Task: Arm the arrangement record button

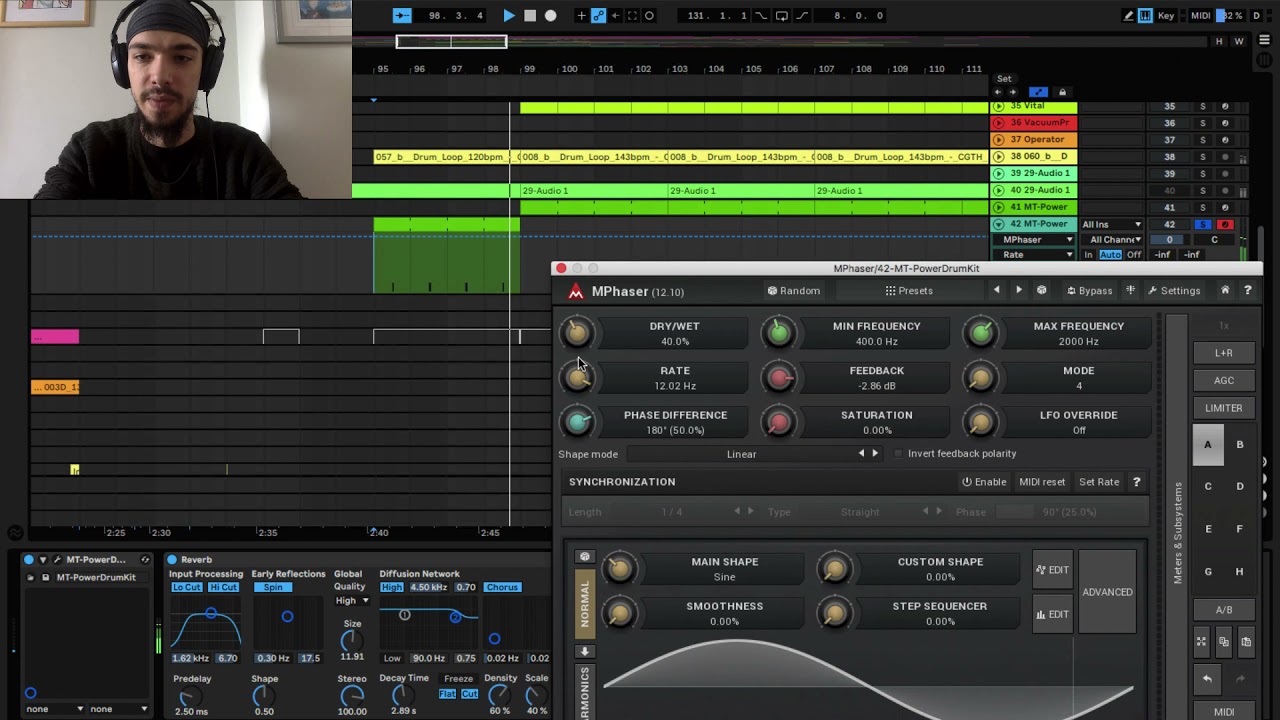Action: pos(550,15)
